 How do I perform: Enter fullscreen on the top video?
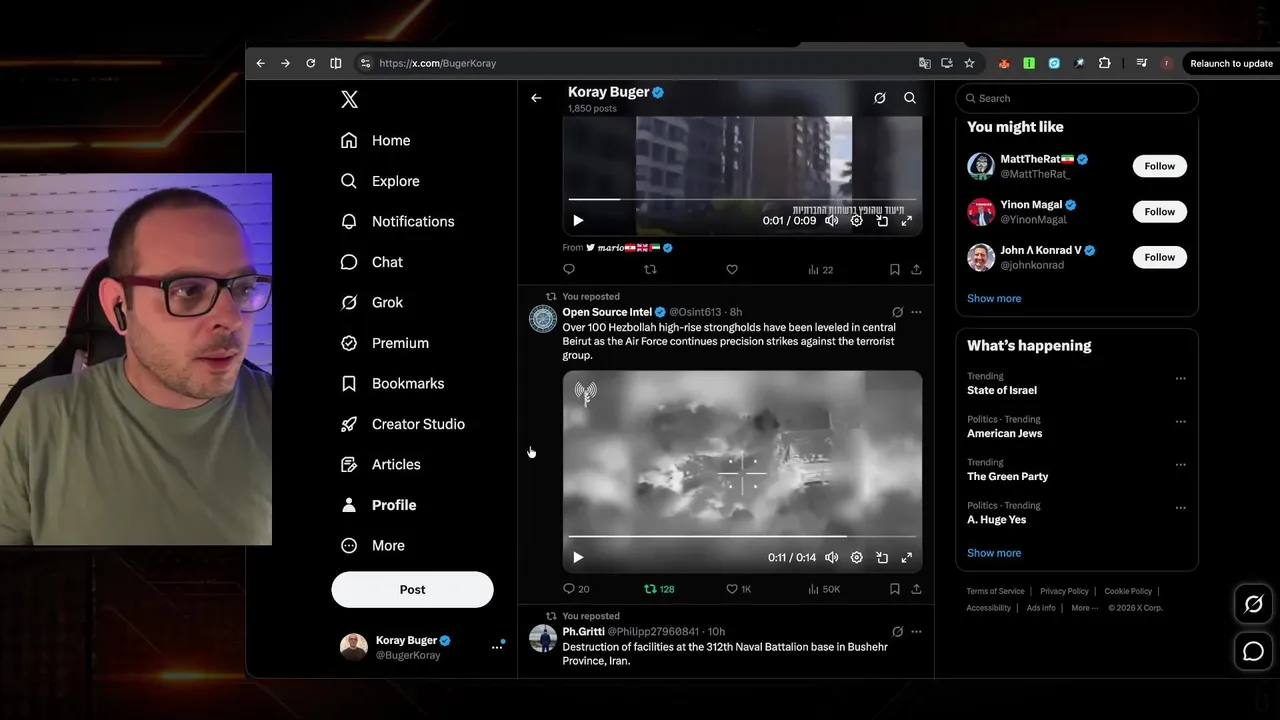pos(907,221)
